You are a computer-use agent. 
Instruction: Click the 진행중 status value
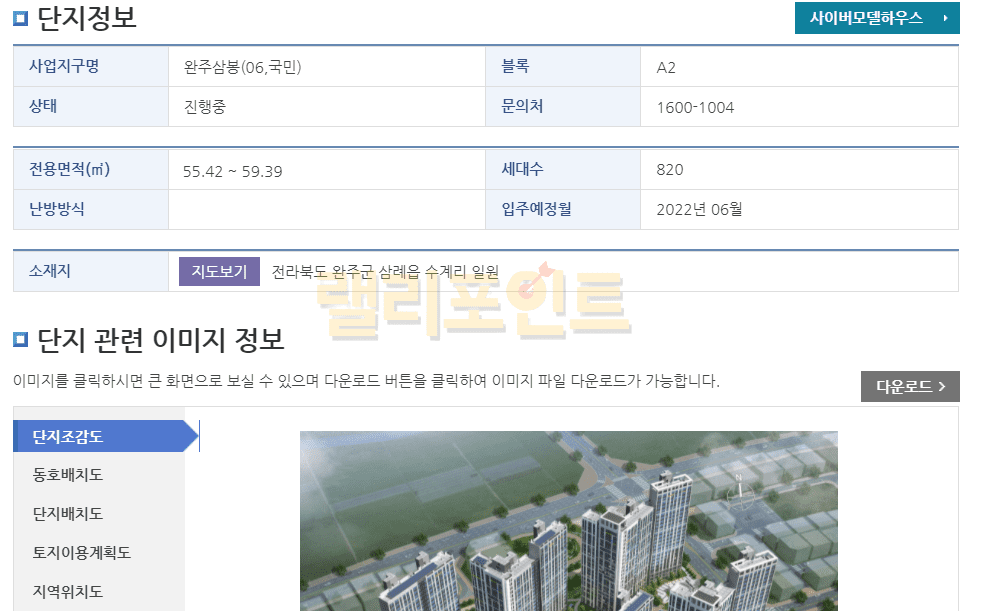[205, 106]
